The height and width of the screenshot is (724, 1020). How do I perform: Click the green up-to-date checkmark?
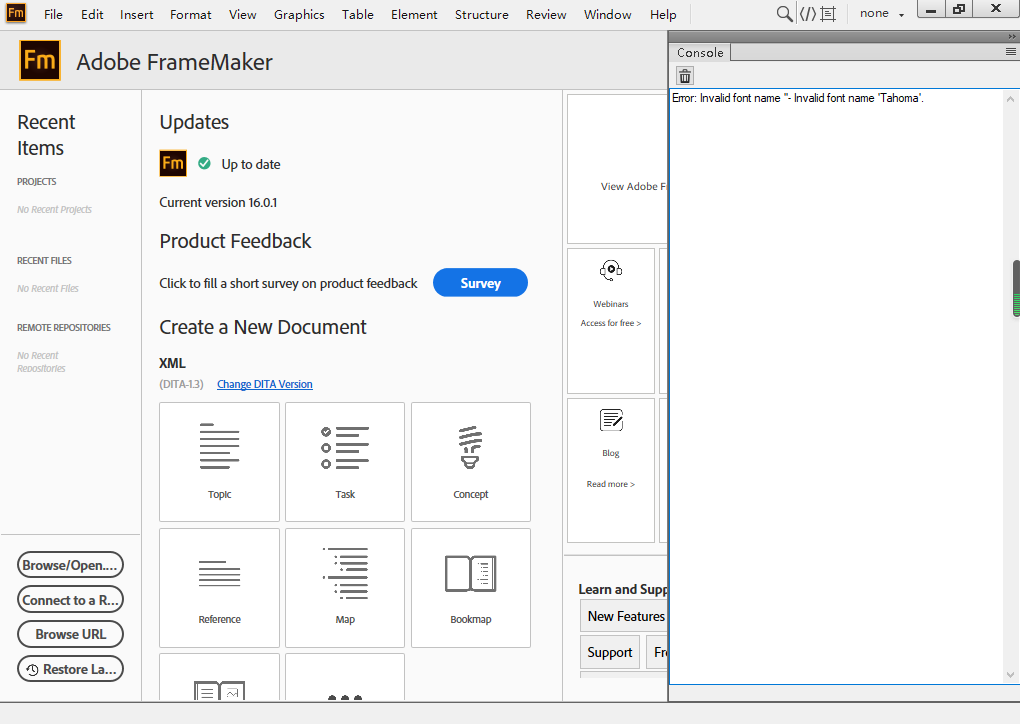(204, 163)
